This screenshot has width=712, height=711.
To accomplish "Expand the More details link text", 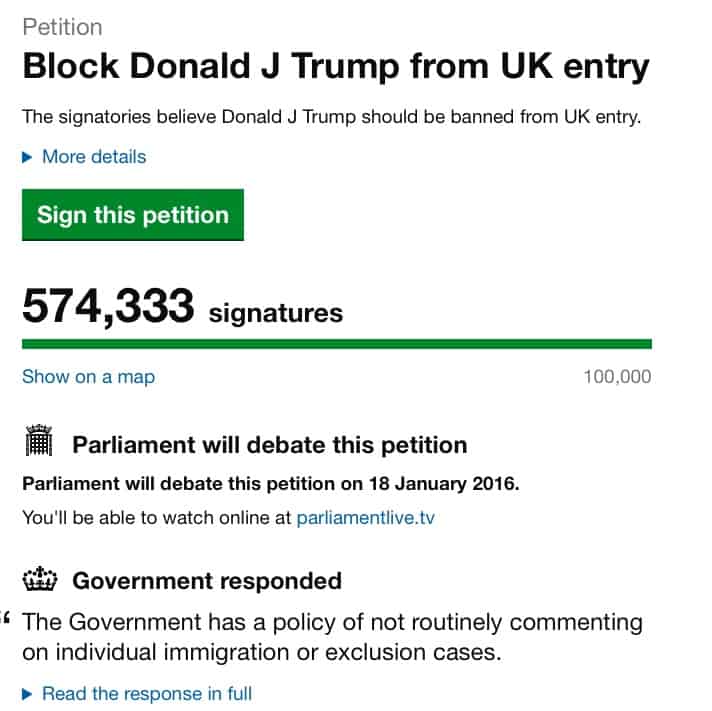I will [94, 157].
